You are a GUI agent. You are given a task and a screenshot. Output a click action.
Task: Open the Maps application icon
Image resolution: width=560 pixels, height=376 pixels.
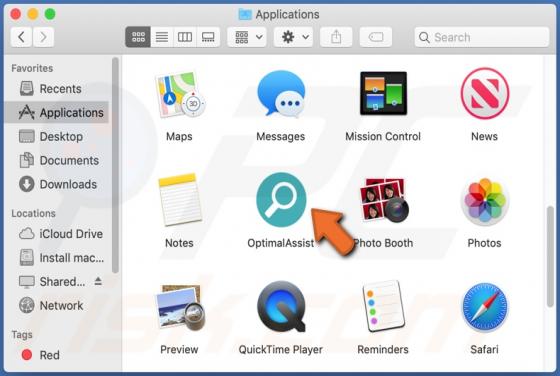(180, 94)
